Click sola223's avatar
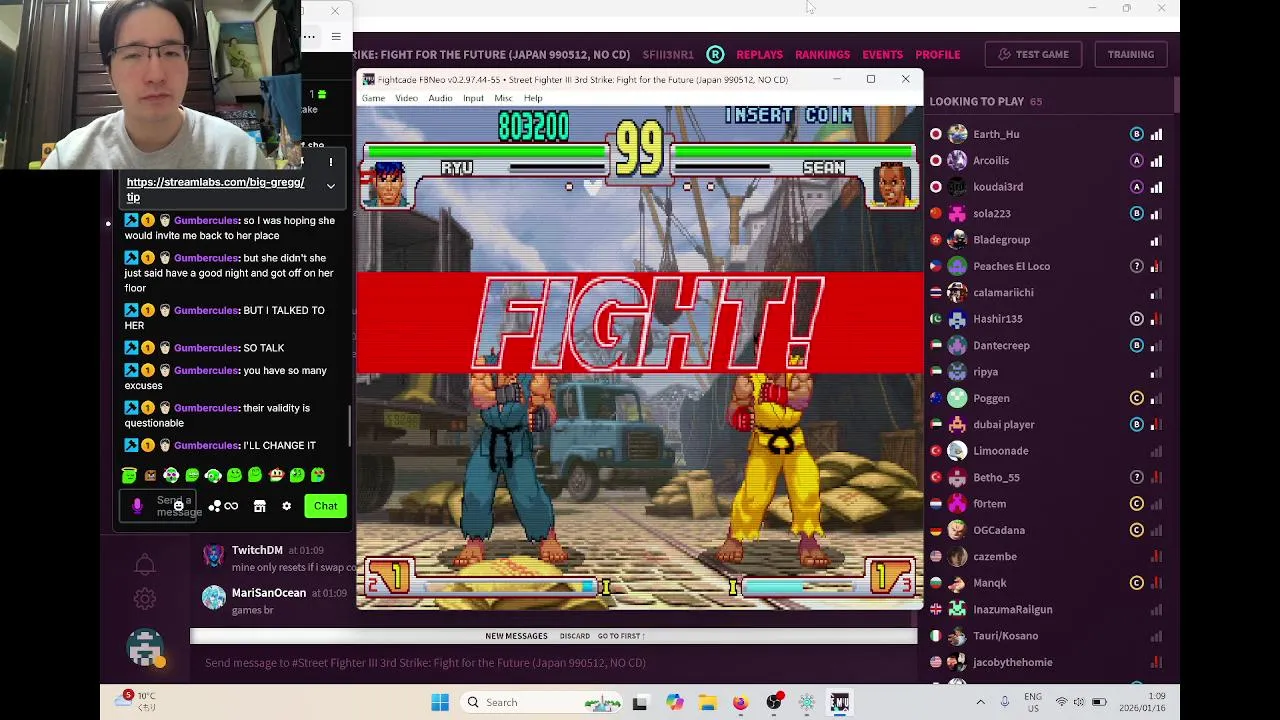Image resolution: width=1280 pixels, height=720 pixels. [x=957, y=213]
